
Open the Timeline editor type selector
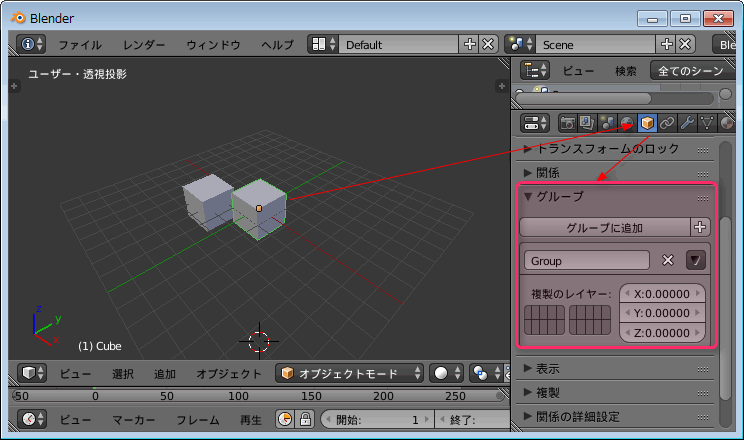point(31,419)
